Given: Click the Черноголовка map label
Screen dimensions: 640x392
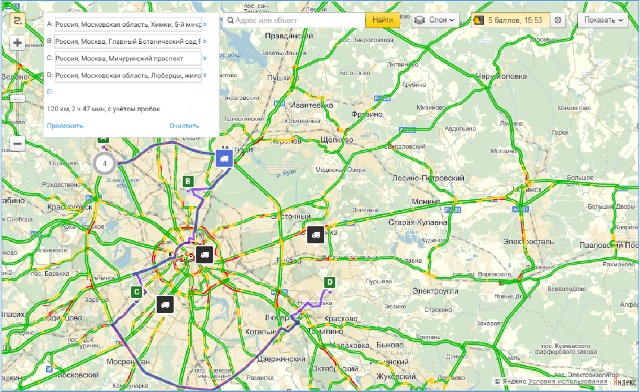Looking at the screenshot, I should click(x=501, y=76).
